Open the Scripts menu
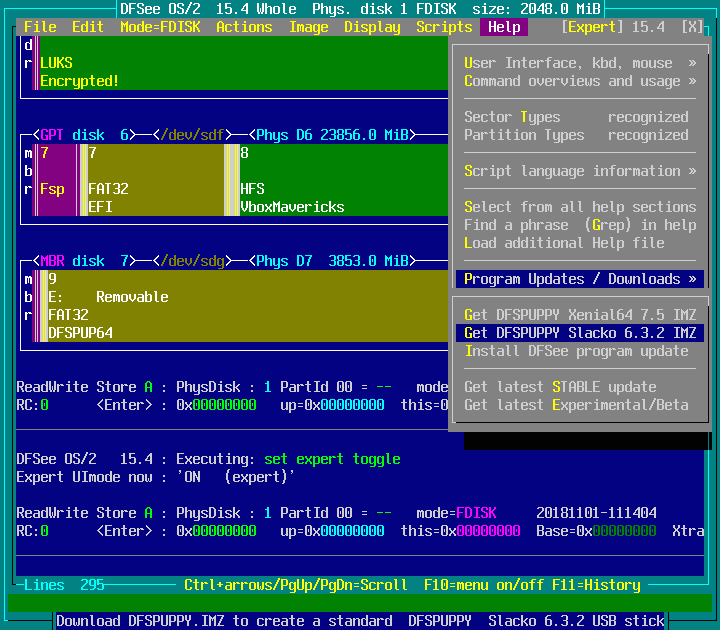This screenshot has width=720, height=630. point(444,27)
